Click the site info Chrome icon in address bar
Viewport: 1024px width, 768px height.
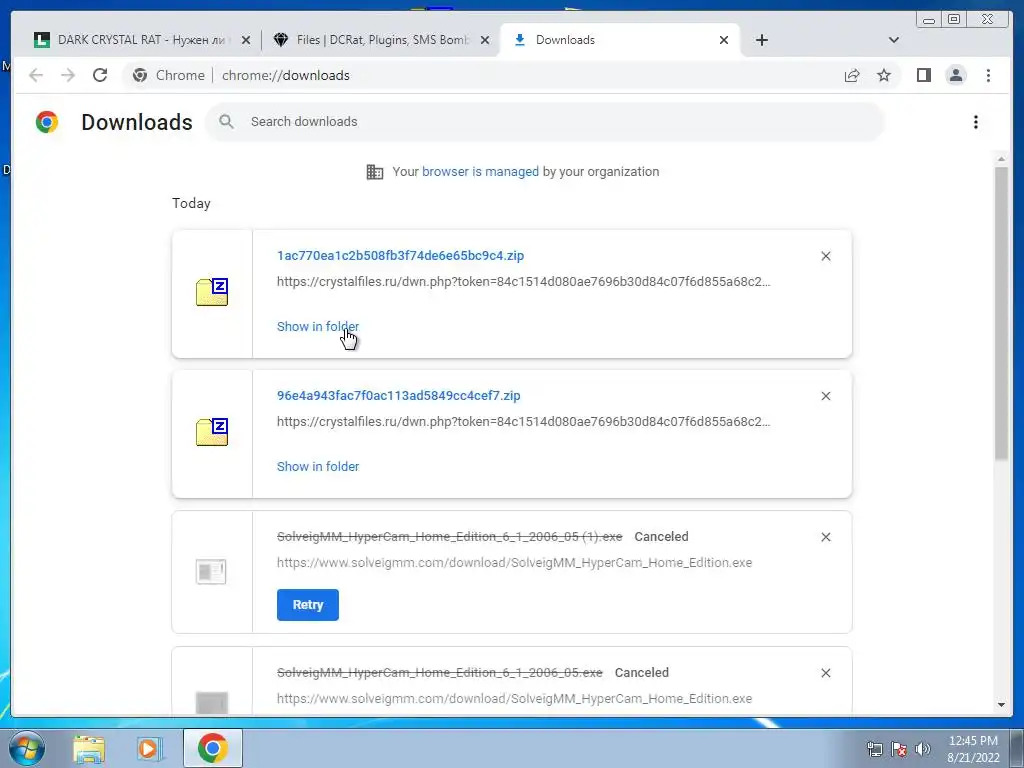pyautogui.click(x=140, y=75)
